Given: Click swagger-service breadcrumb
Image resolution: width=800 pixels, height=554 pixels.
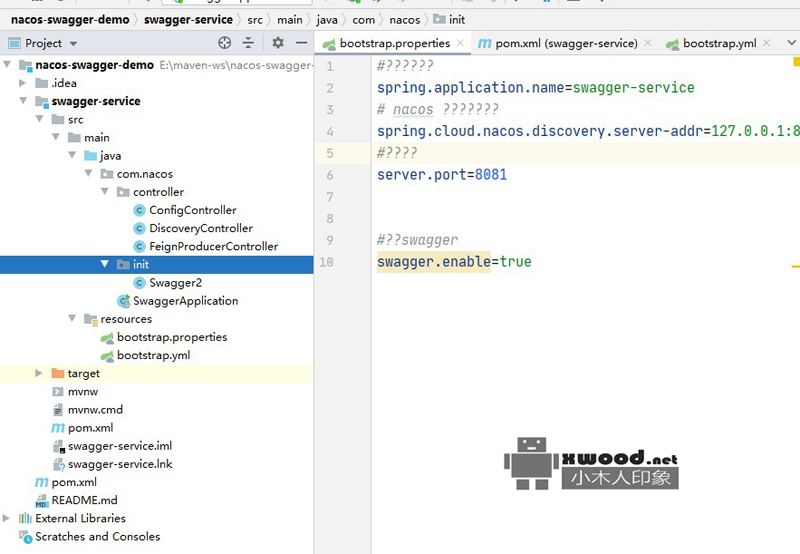Looking at the screenshot, I should coord(188,19).
